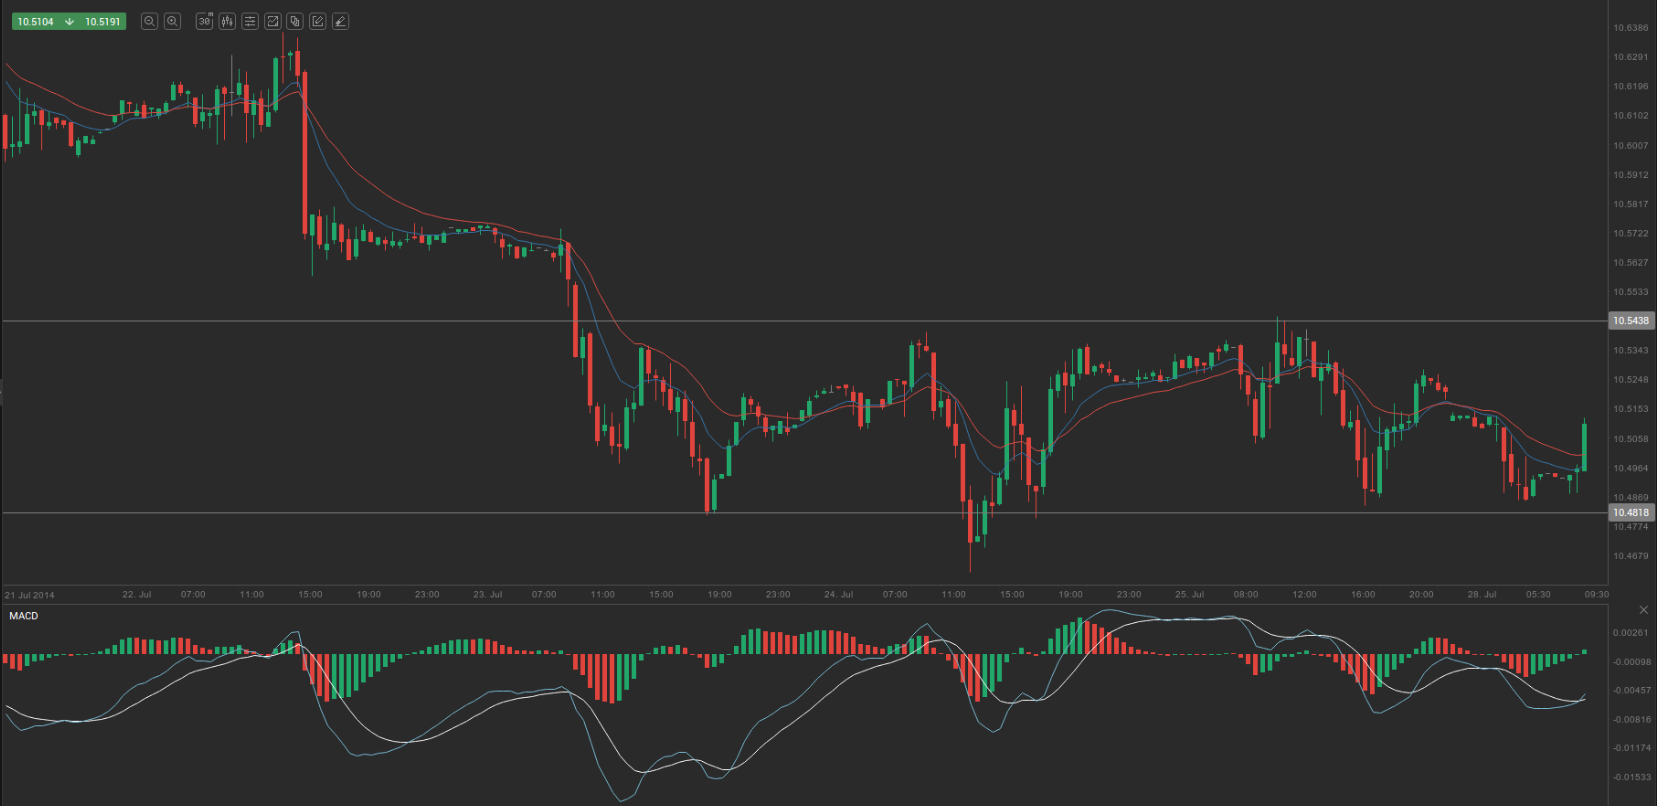This screenshot has height=806, width=1657.
Task: Click the down arrow in the price badge
Action: point(69,21)
